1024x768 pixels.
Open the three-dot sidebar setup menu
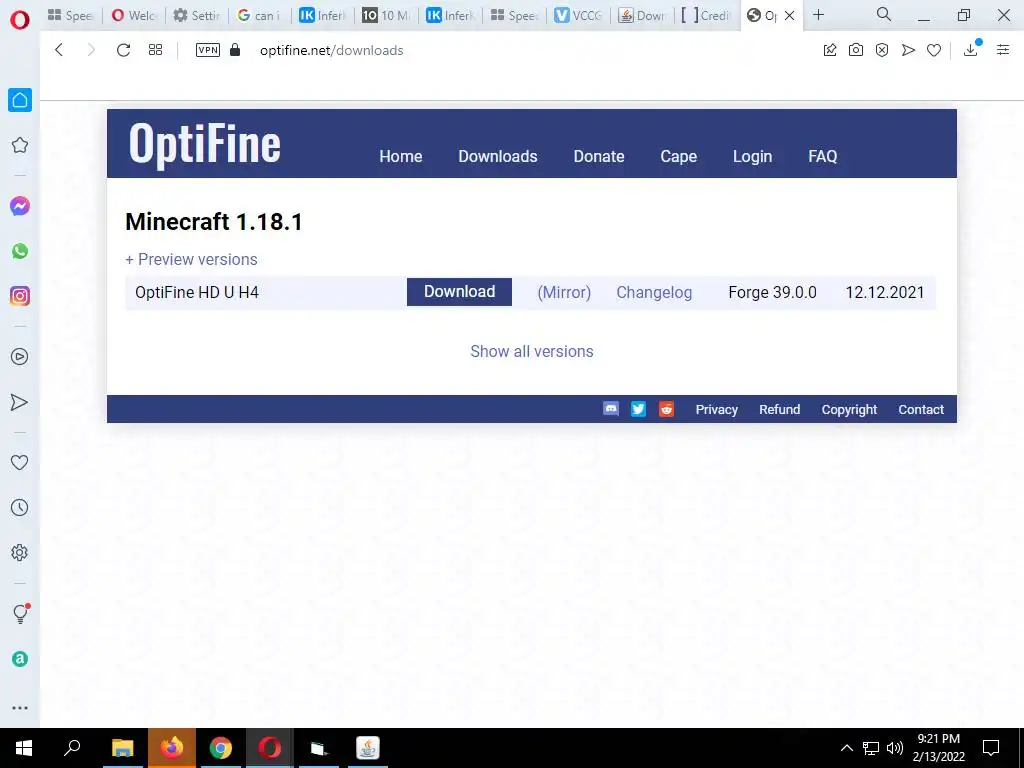(x=20, y=708)
